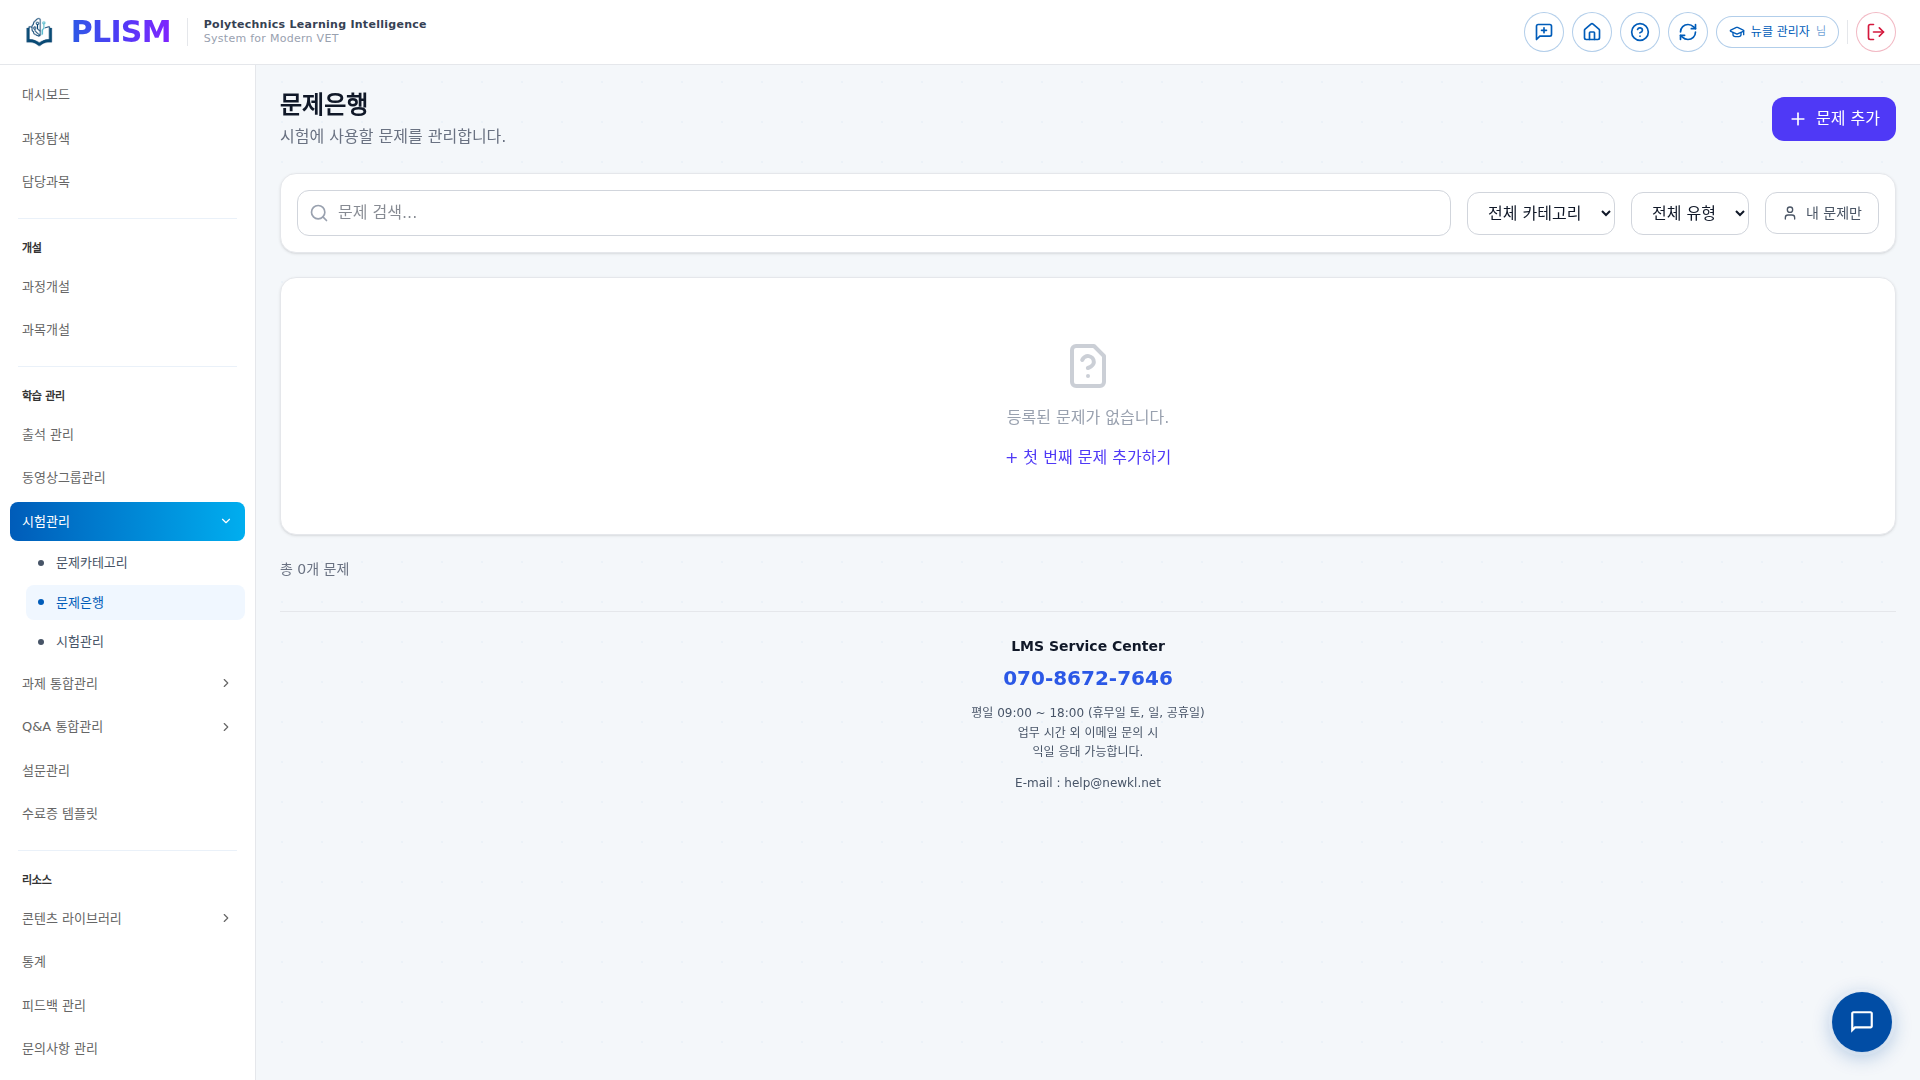This screenshot has width=1920, height=1080.
Task: Open 문제카테고리 in sidebar
Action: pos(92,563)
